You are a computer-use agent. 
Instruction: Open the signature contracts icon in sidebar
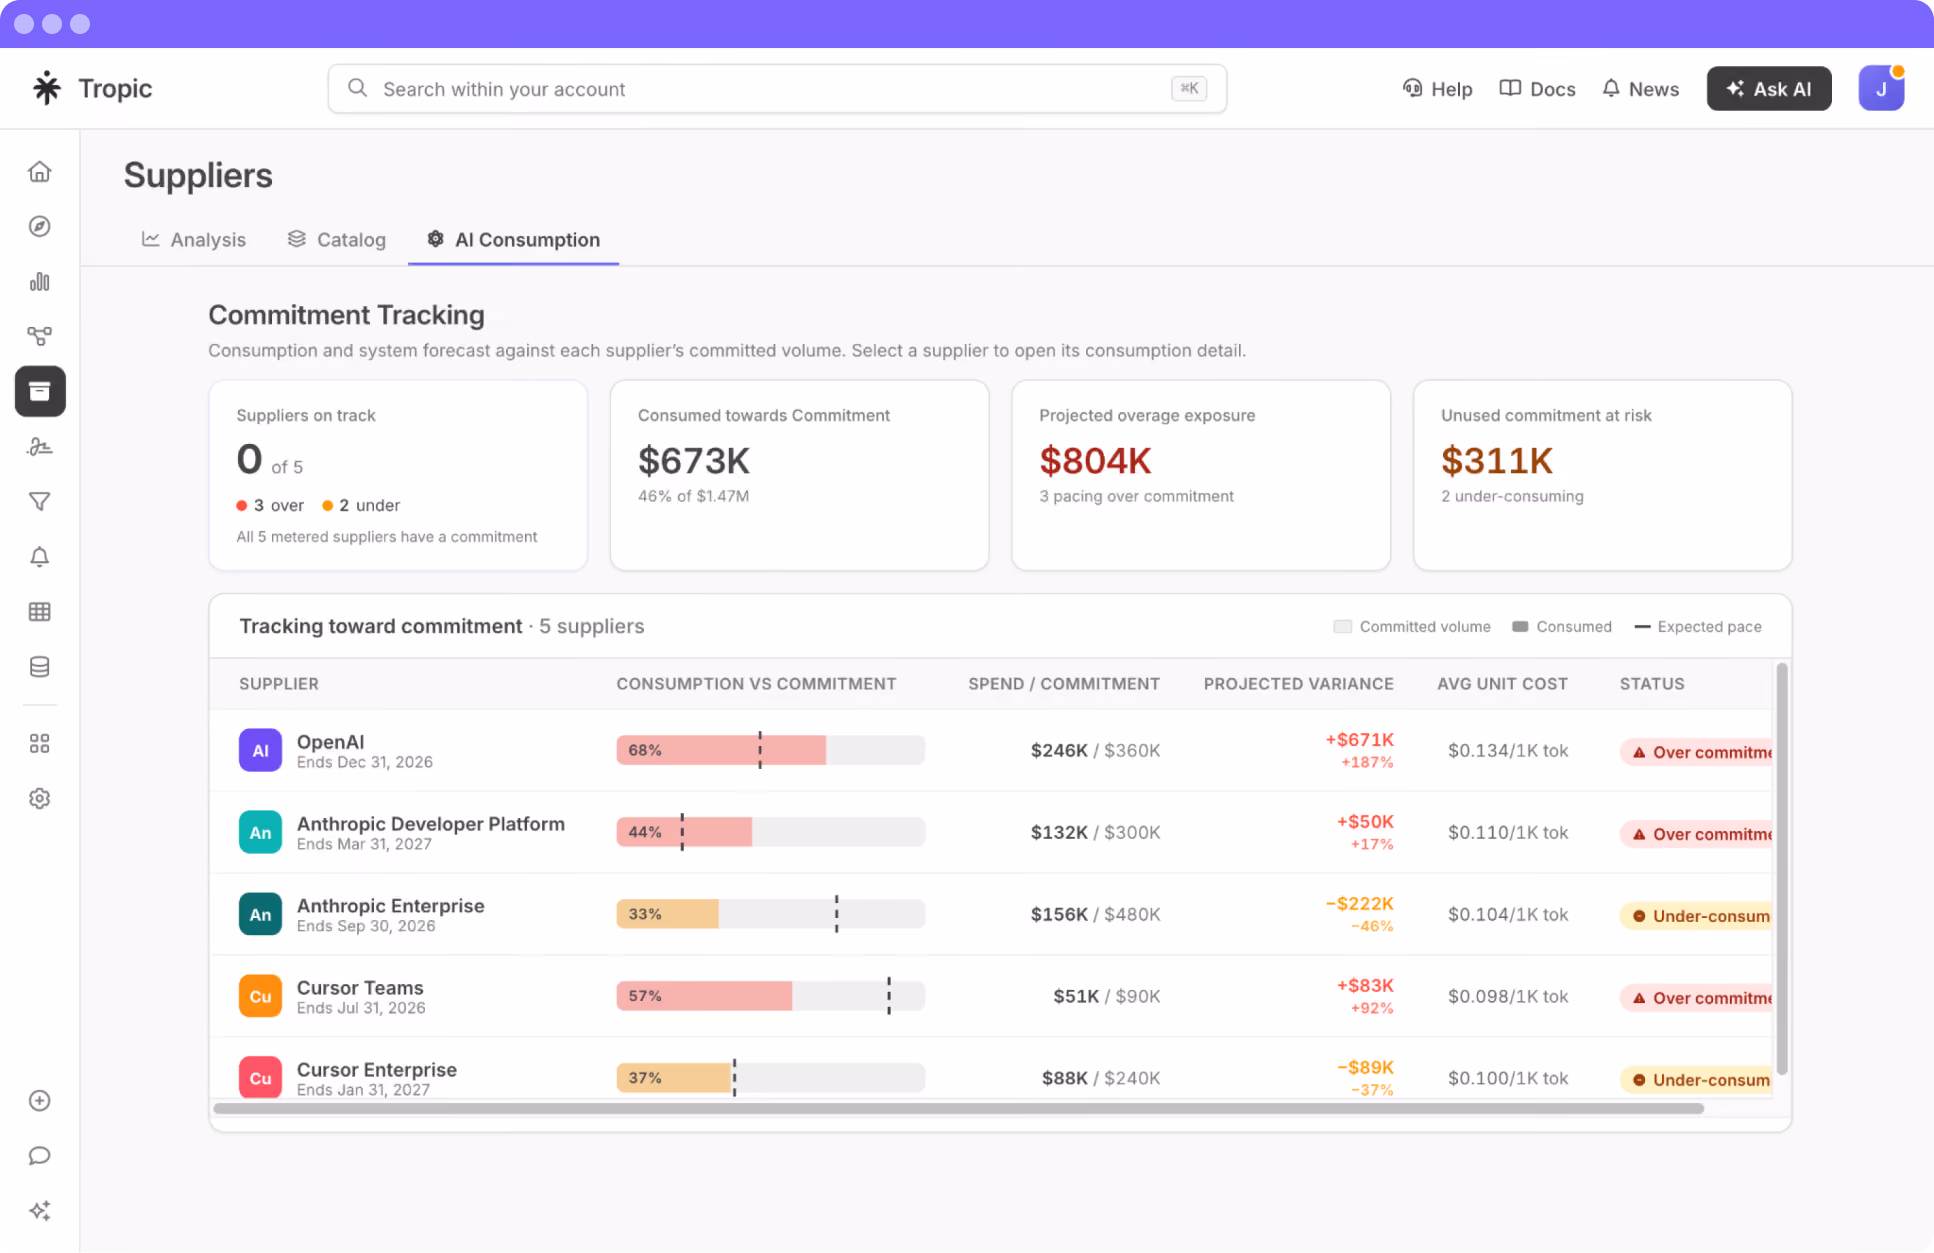pyautogui.click(x=40, y=447)
